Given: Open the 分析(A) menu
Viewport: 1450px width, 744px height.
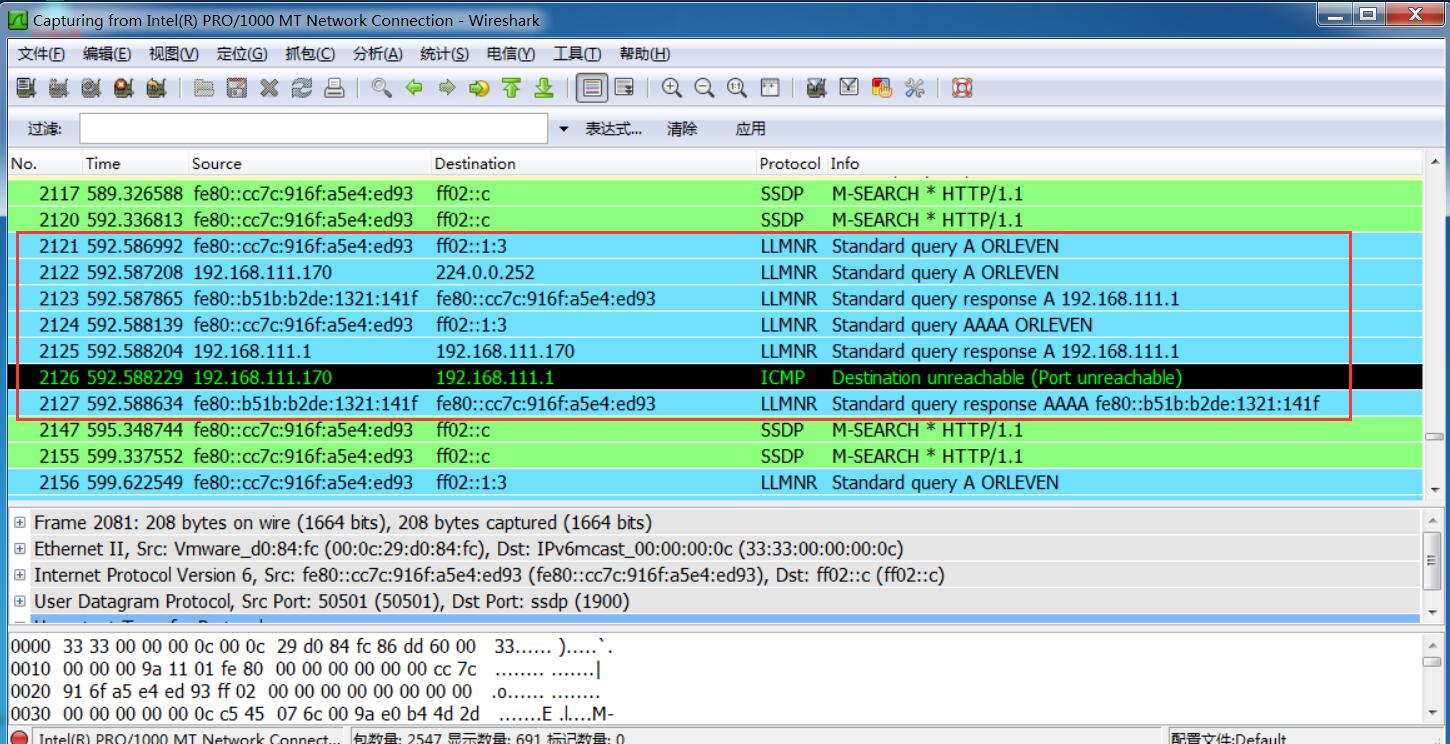Looking at the screenshot, I should [x=377, y=54].
